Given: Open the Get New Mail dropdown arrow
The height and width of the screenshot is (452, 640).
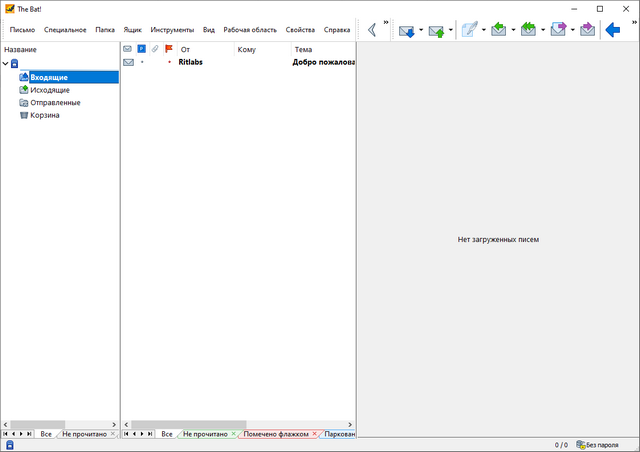Looking at the screenshot, I should (421, 30).
